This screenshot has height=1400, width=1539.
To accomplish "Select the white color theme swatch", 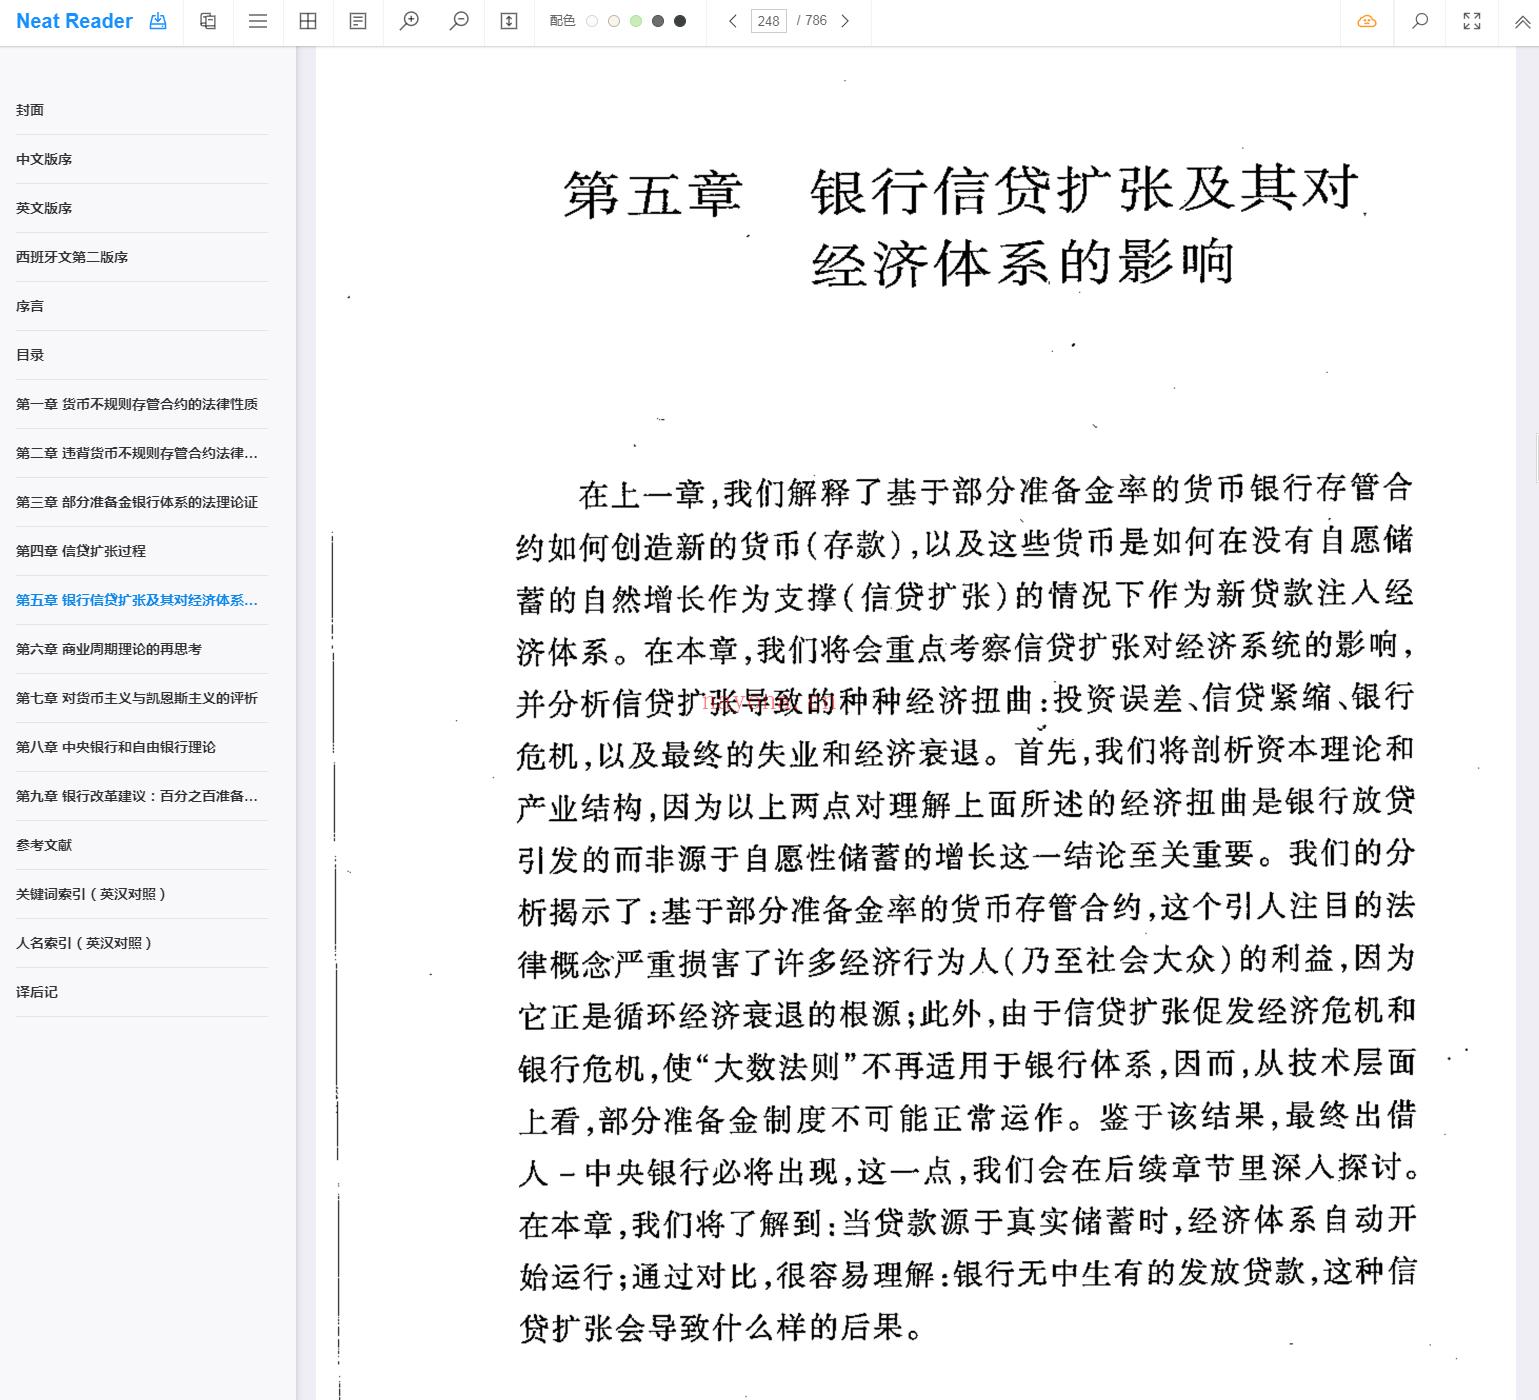I will click(x=592, y=21).
